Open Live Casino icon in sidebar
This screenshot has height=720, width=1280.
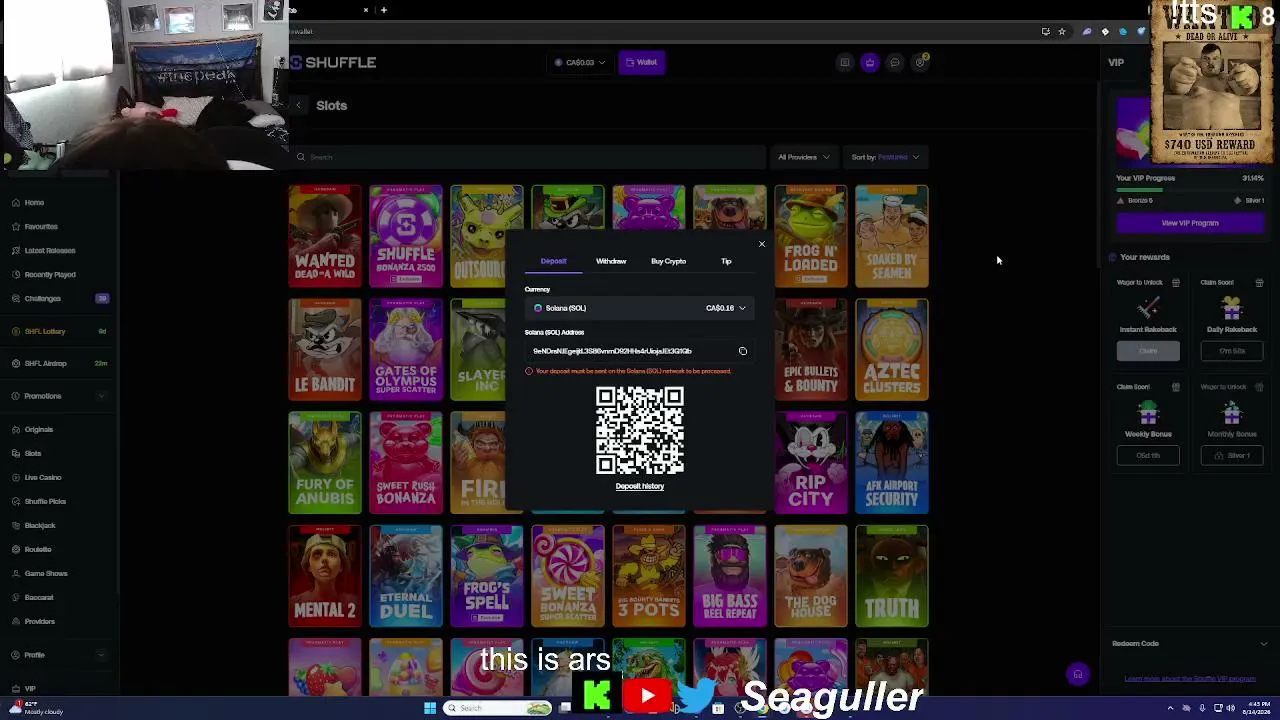click(16, 478)
